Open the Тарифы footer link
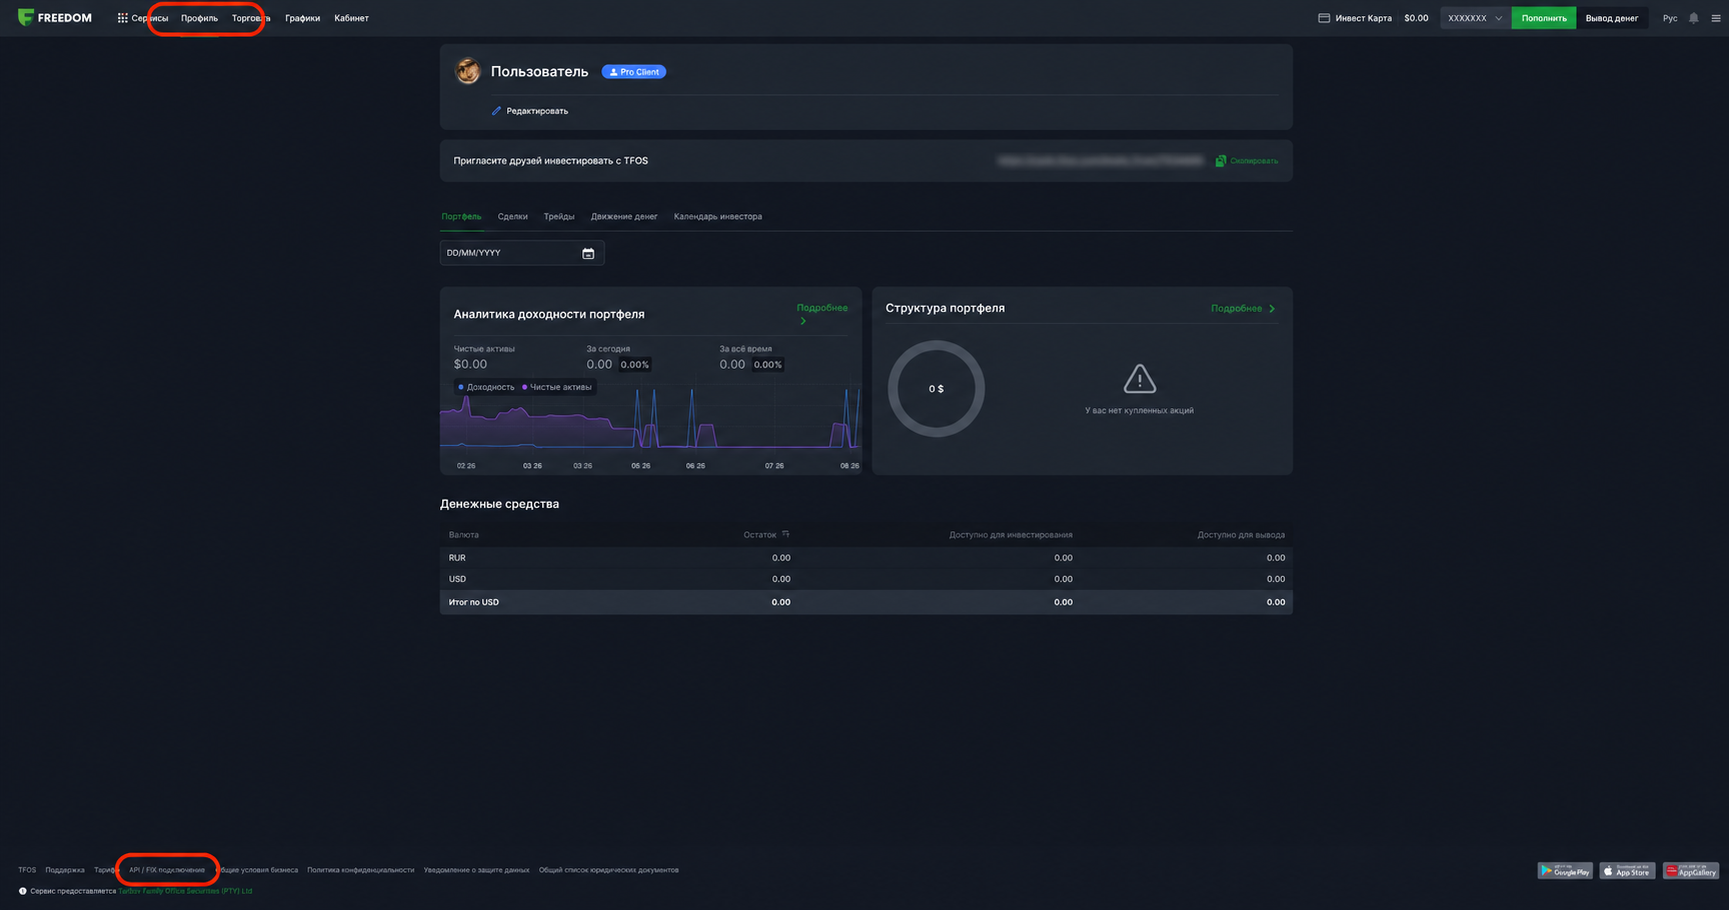 [107, 870]
